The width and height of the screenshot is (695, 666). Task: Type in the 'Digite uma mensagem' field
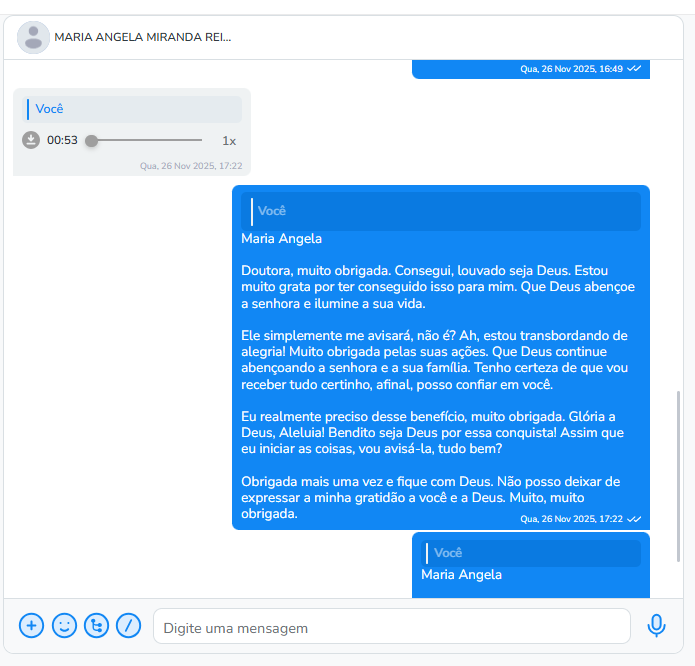391,628
